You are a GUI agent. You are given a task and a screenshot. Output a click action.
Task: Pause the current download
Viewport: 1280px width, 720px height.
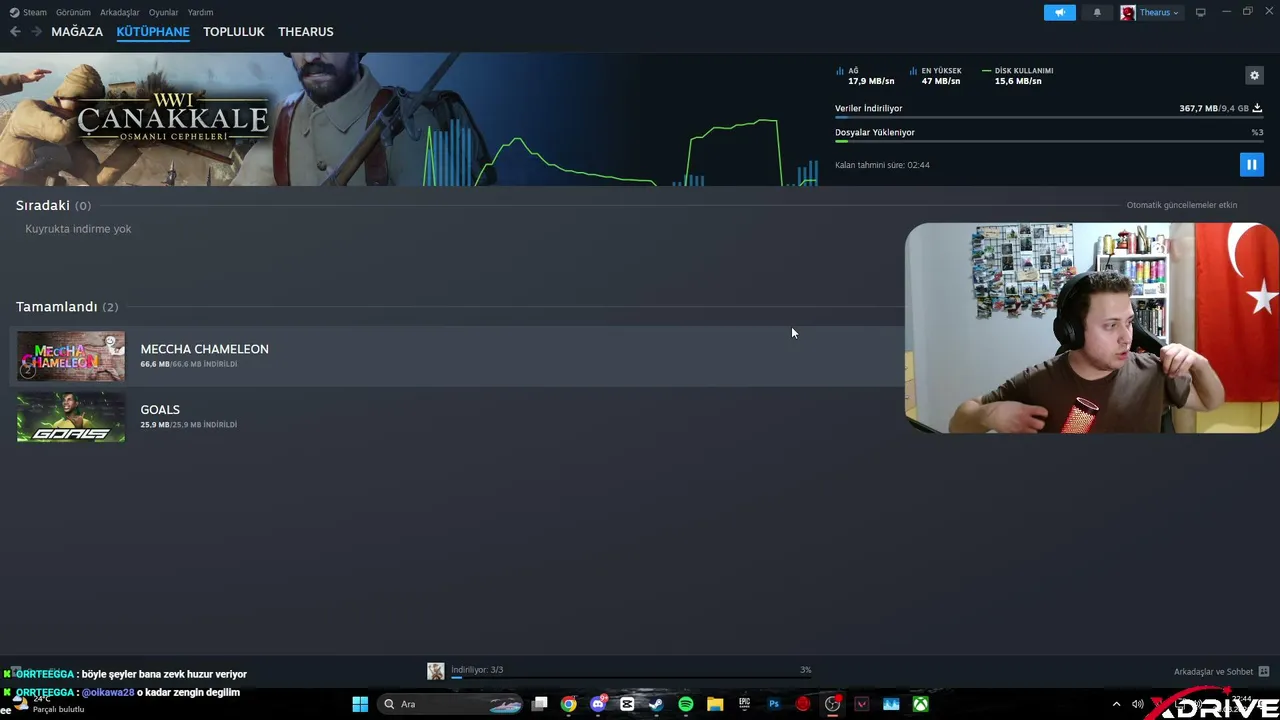(1251, 165)
